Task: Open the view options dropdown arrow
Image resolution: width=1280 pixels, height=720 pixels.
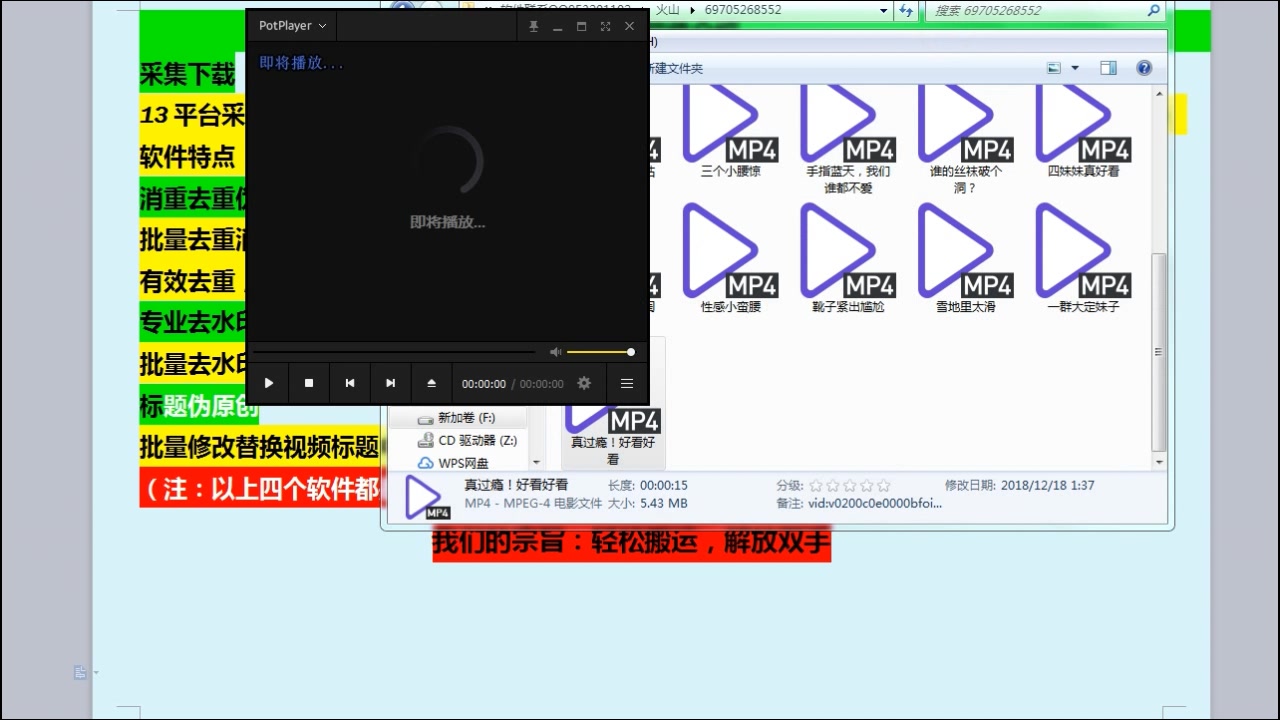Action: [1075, 68]
